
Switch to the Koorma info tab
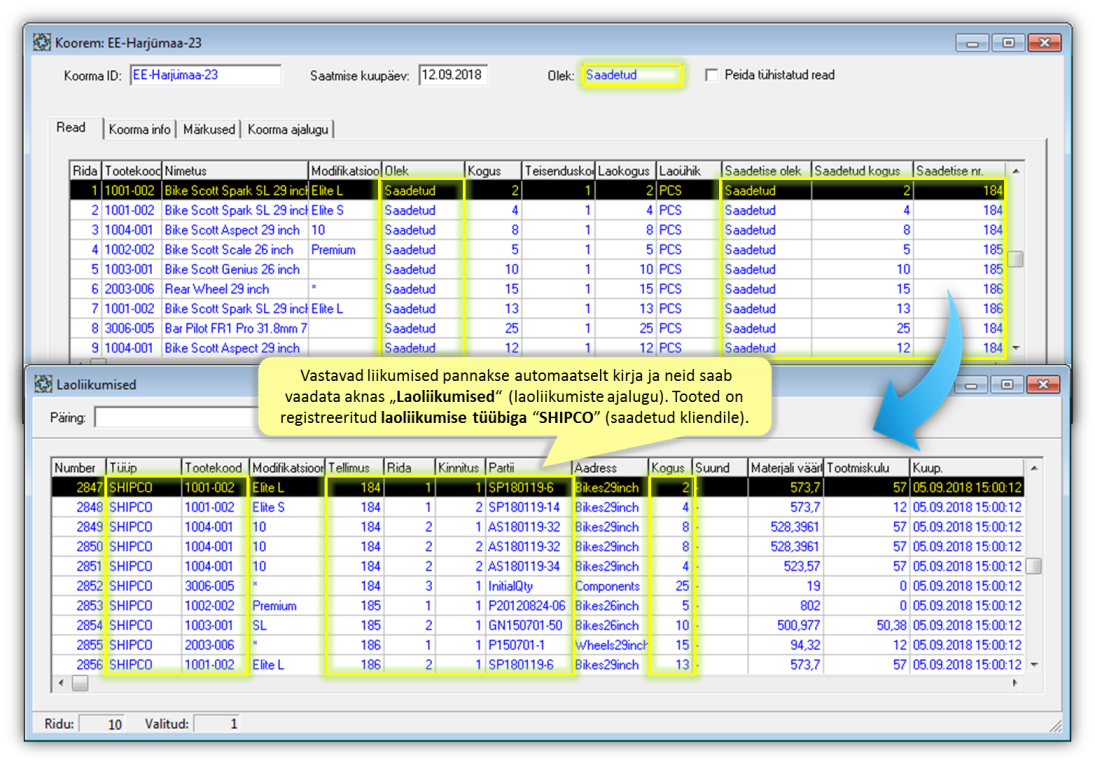point(139,129)
